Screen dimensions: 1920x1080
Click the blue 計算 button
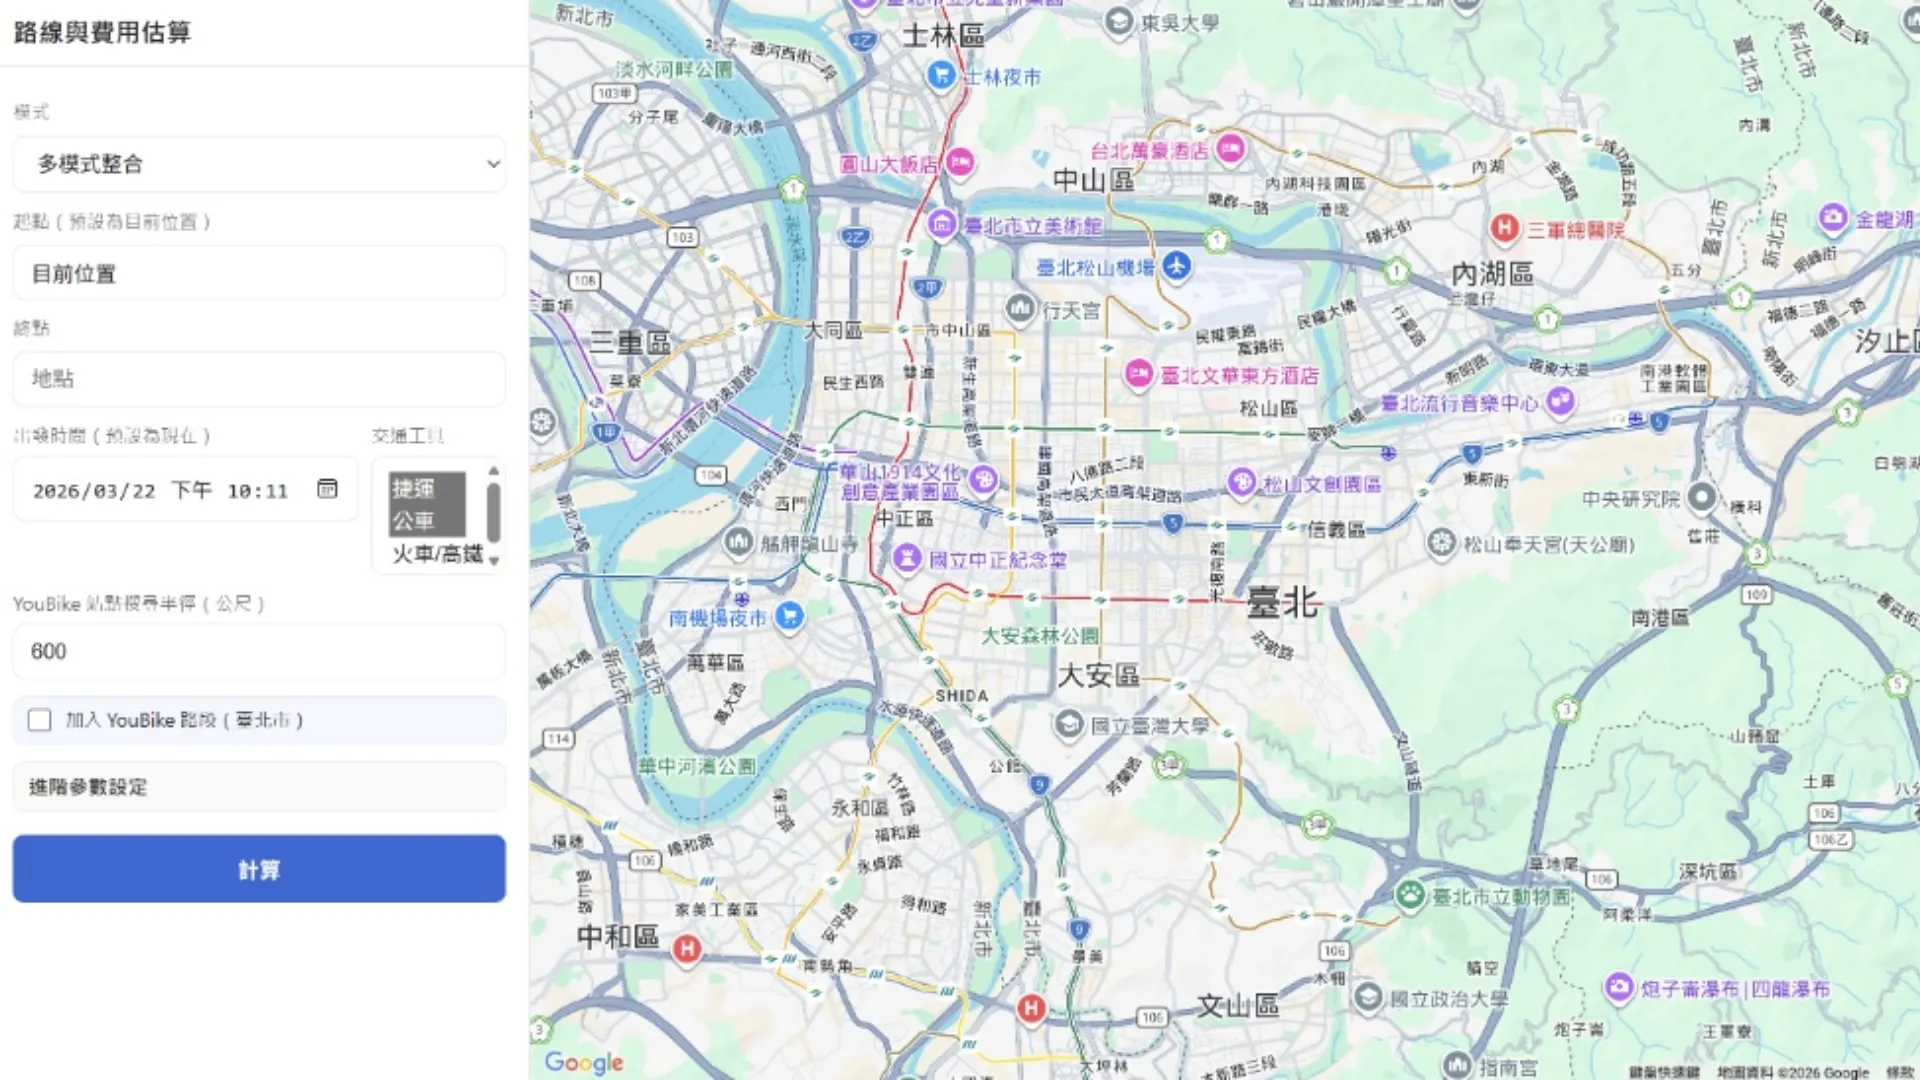(x=259, y=869)
